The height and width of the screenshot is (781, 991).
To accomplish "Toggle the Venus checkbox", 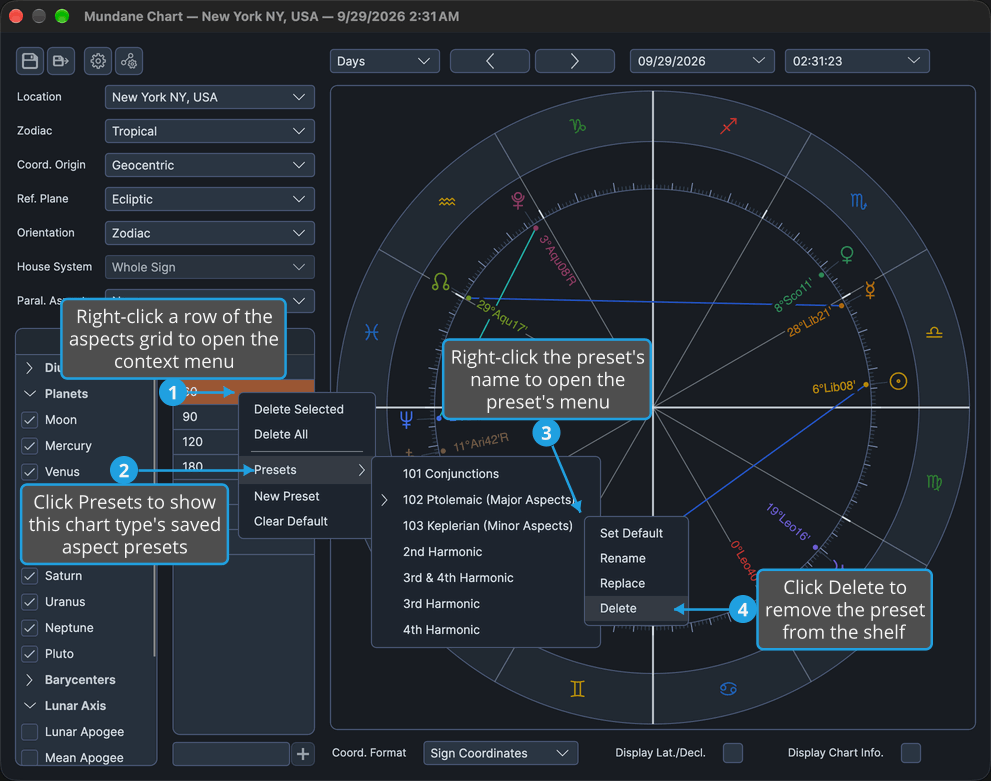I will pos(30,472).
